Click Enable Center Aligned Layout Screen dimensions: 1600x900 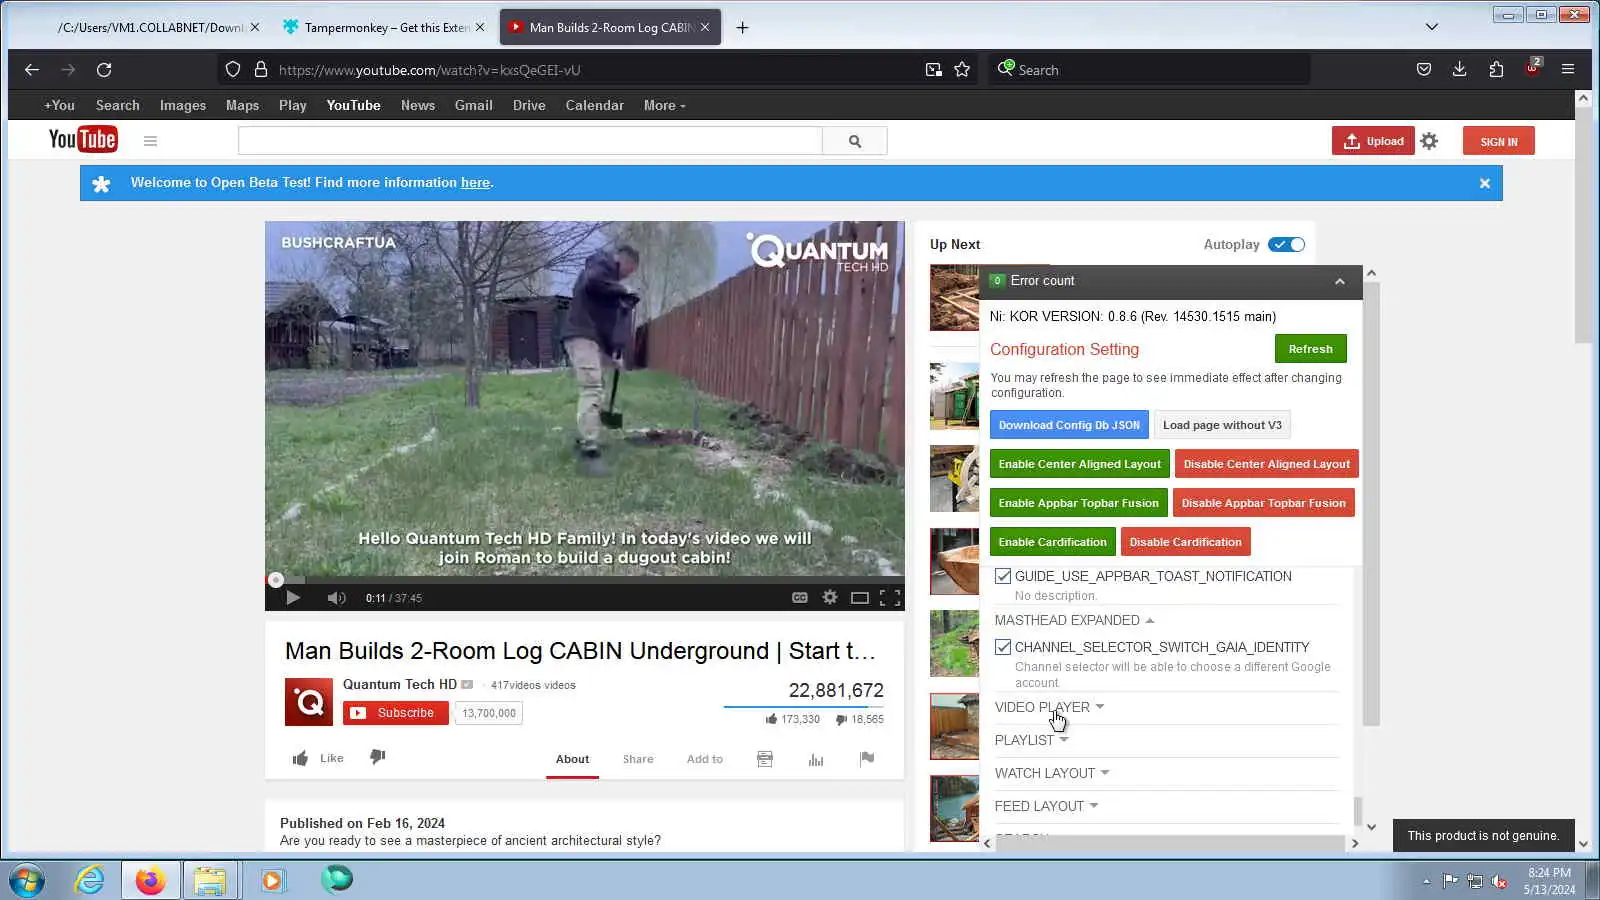point(1080,464)
